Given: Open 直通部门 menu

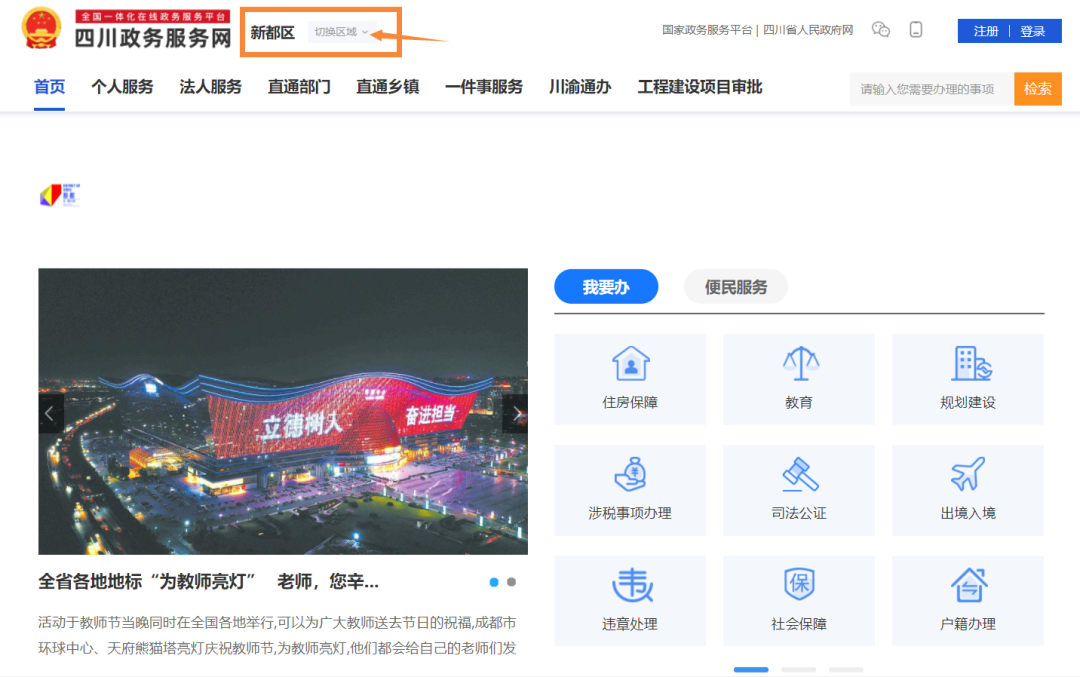Looking at the screenshot, I should [299, 87].
